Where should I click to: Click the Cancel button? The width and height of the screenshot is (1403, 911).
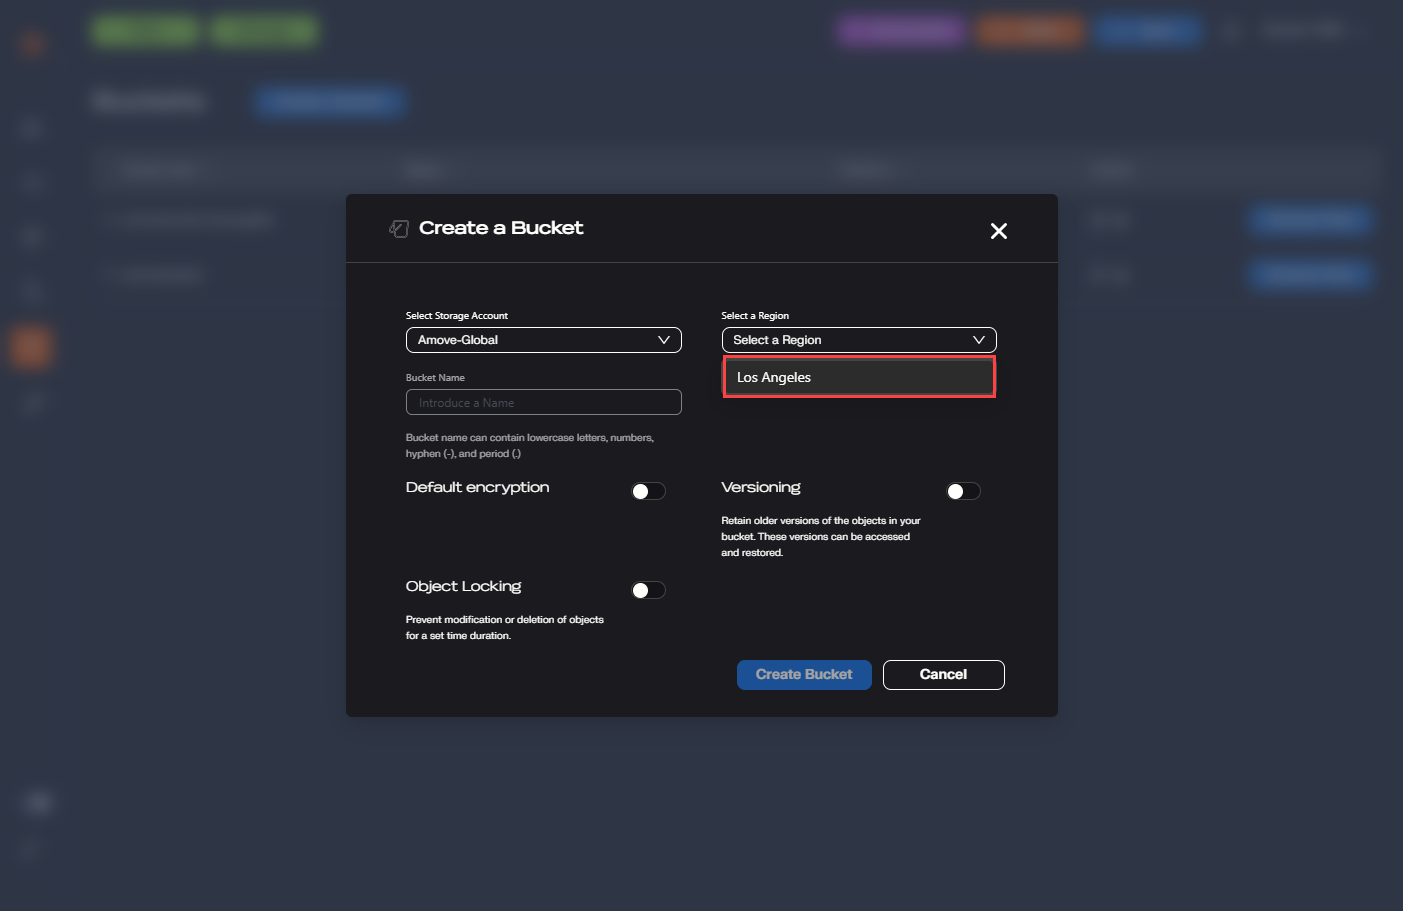(943, 675)
